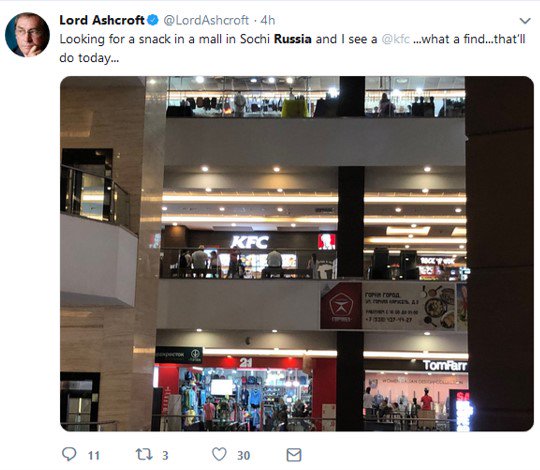Viewport: 540px width, 470px height.
Task: Open the @LordAshcroft handle link
Action: [206, 20]
